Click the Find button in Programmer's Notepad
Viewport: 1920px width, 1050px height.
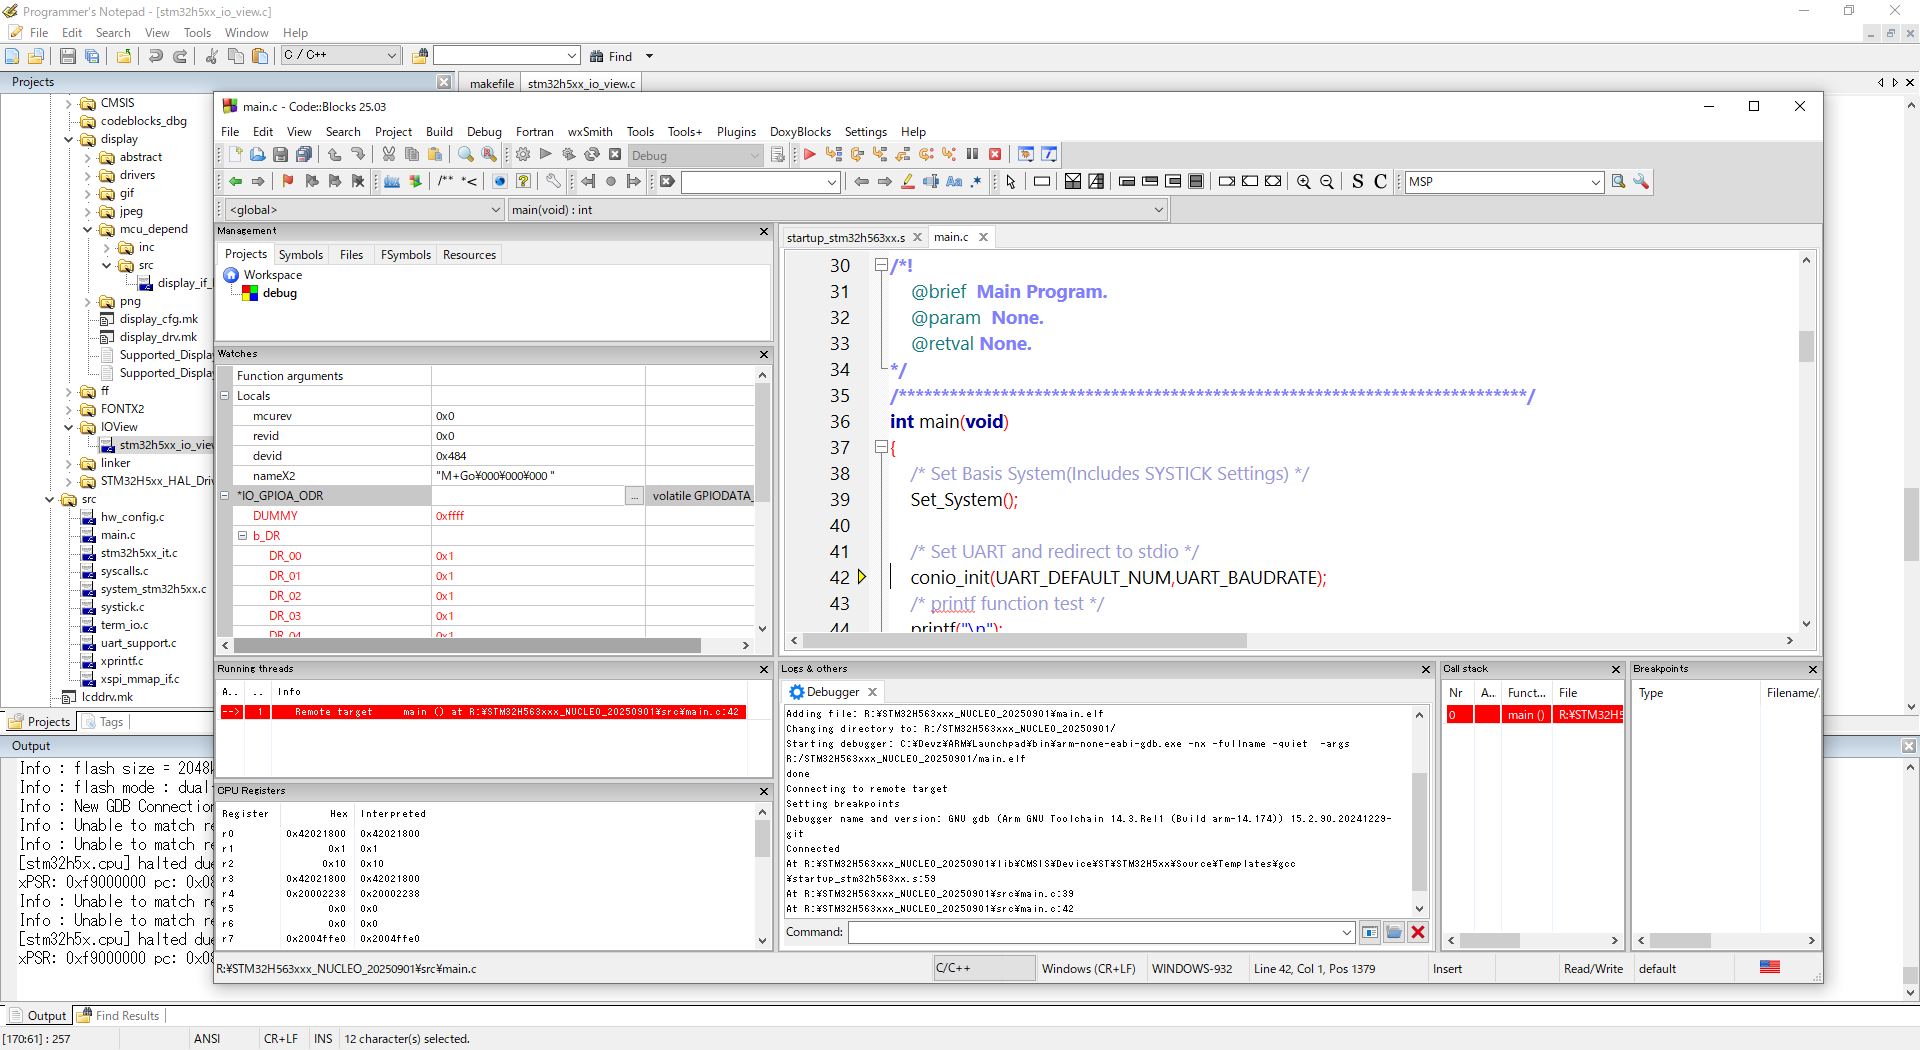click(x=611, y=57)
